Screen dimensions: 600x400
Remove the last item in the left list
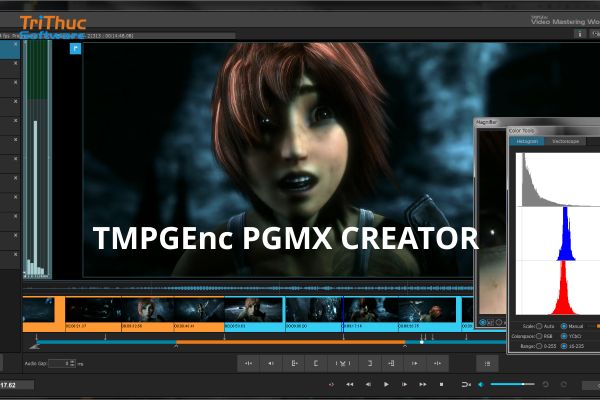coord(15,255)
